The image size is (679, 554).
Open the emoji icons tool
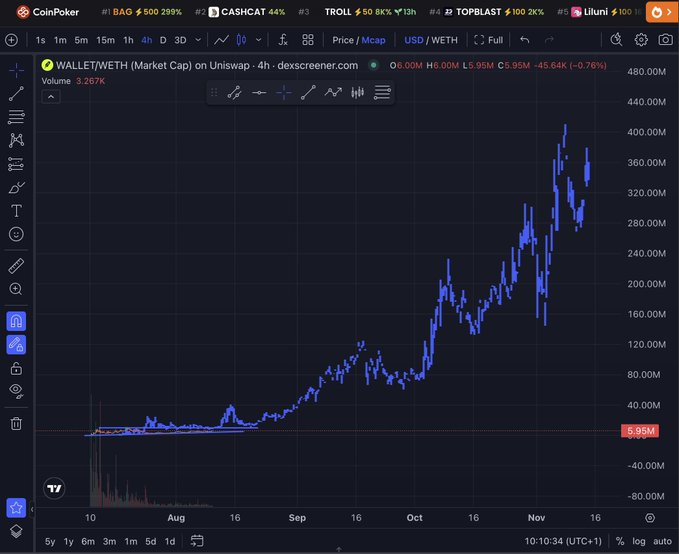coord(16,234)
